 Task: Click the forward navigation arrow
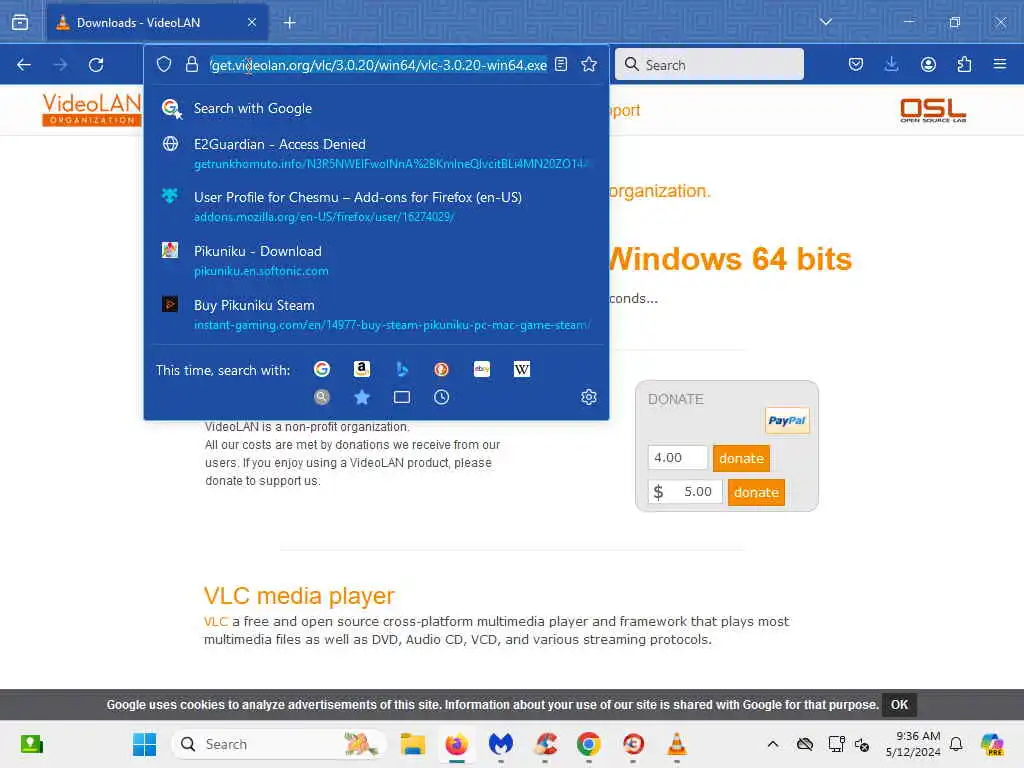coord(59,65)
